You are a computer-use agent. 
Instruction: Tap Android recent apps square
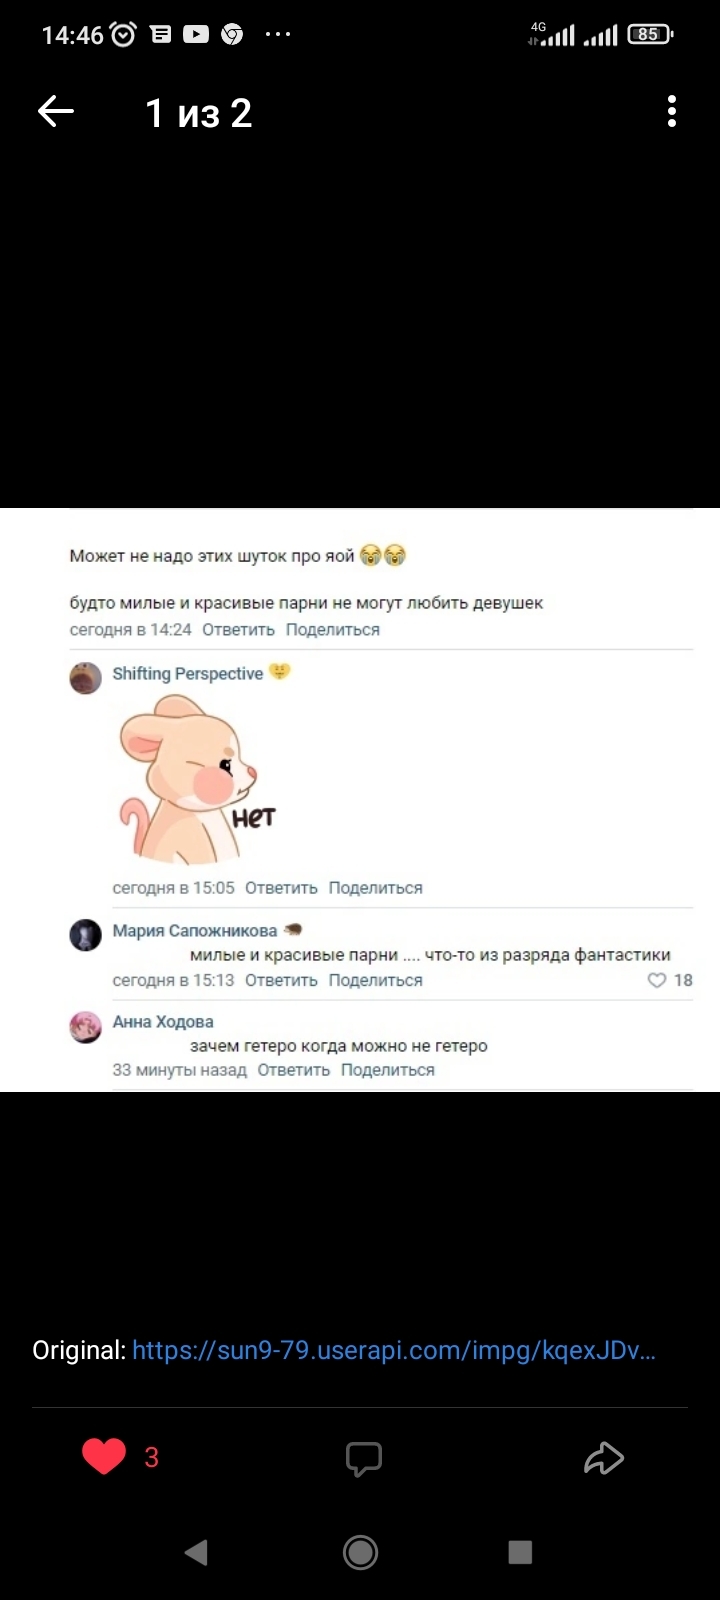520,1552
